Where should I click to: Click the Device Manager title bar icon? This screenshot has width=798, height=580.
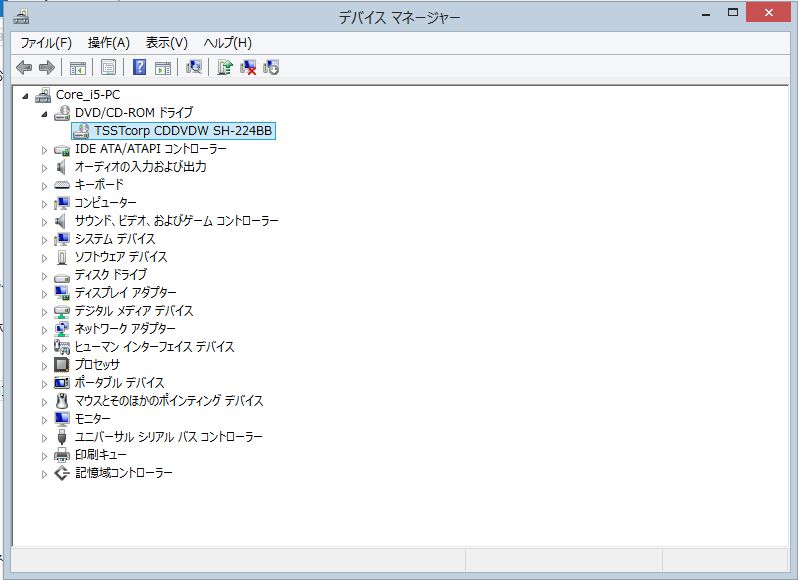[x=21, y=17]
